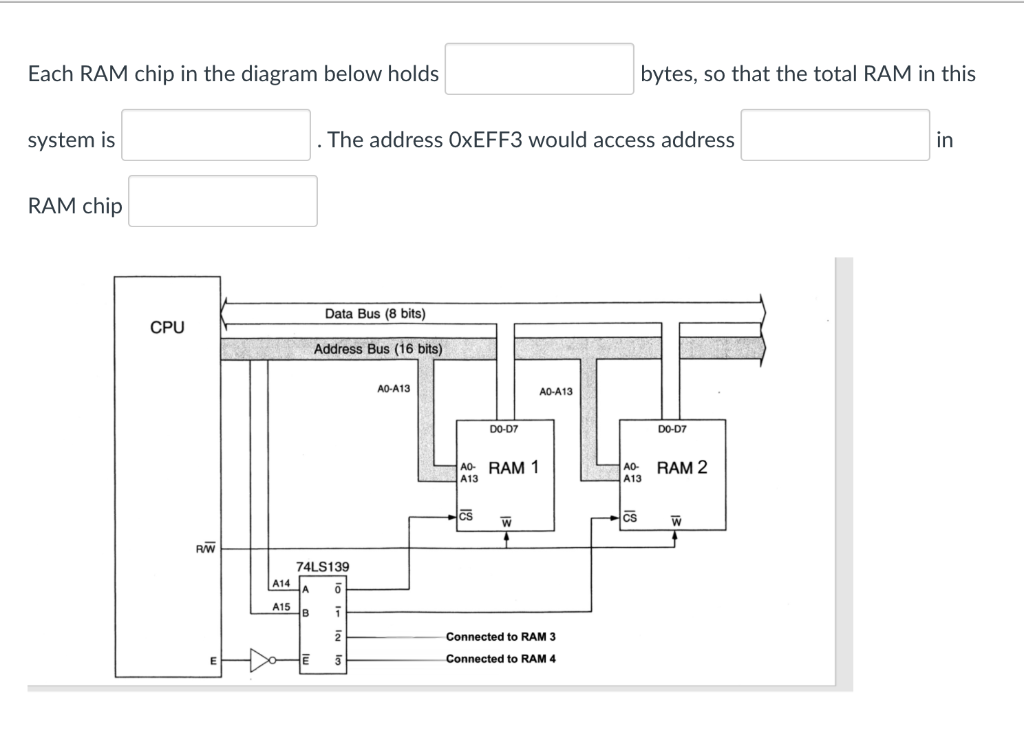Click the first answer box for bytes held
Image resolution: width=1024 pixels, height=753 pixels.
coord(539,68)
